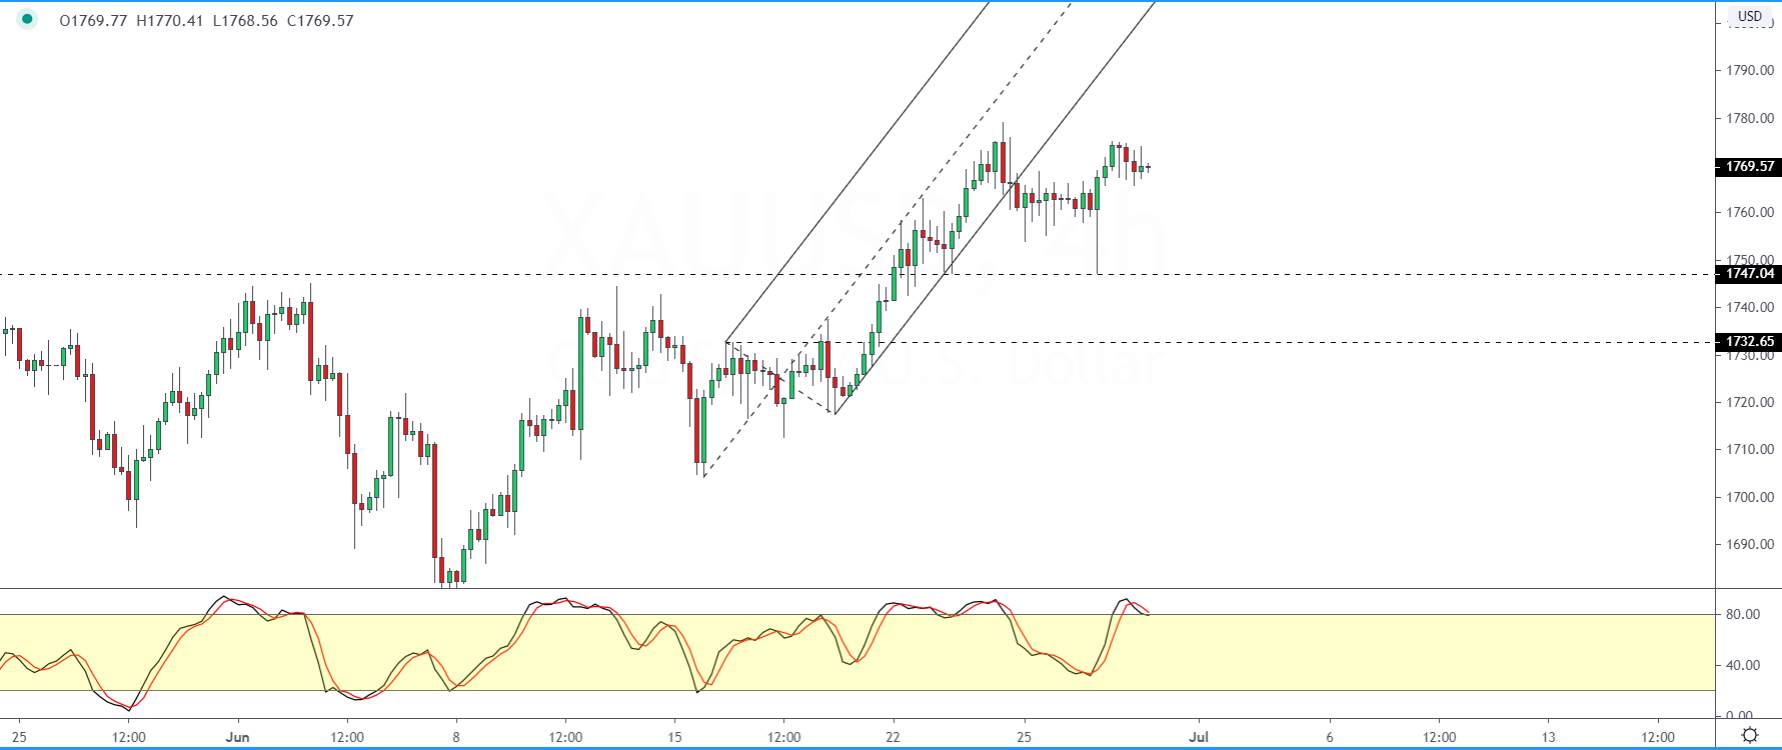Click the 1740.00 price axis label
This screenshot has width=1782, height=750.
coord(1750,307)
